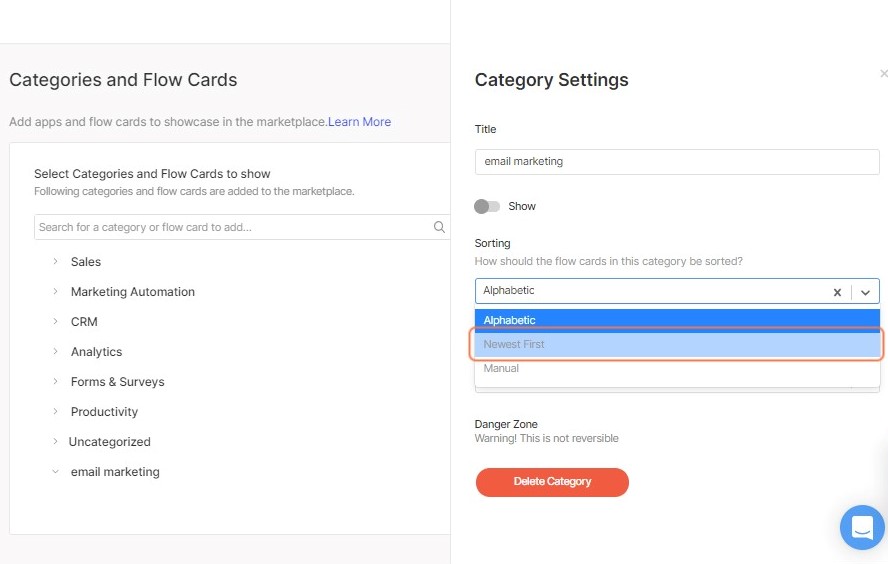888x564 pixels.
Task: Choose the Manual sorting option
Action: (677, 369)
